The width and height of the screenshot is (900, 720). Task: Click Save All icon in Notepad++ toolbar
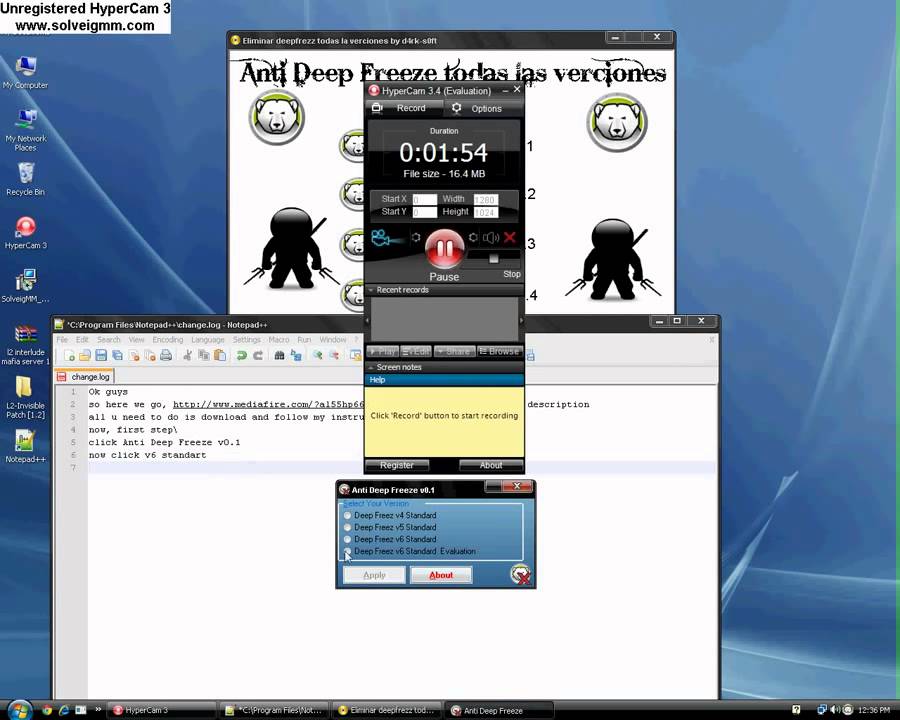click(117, 355)
